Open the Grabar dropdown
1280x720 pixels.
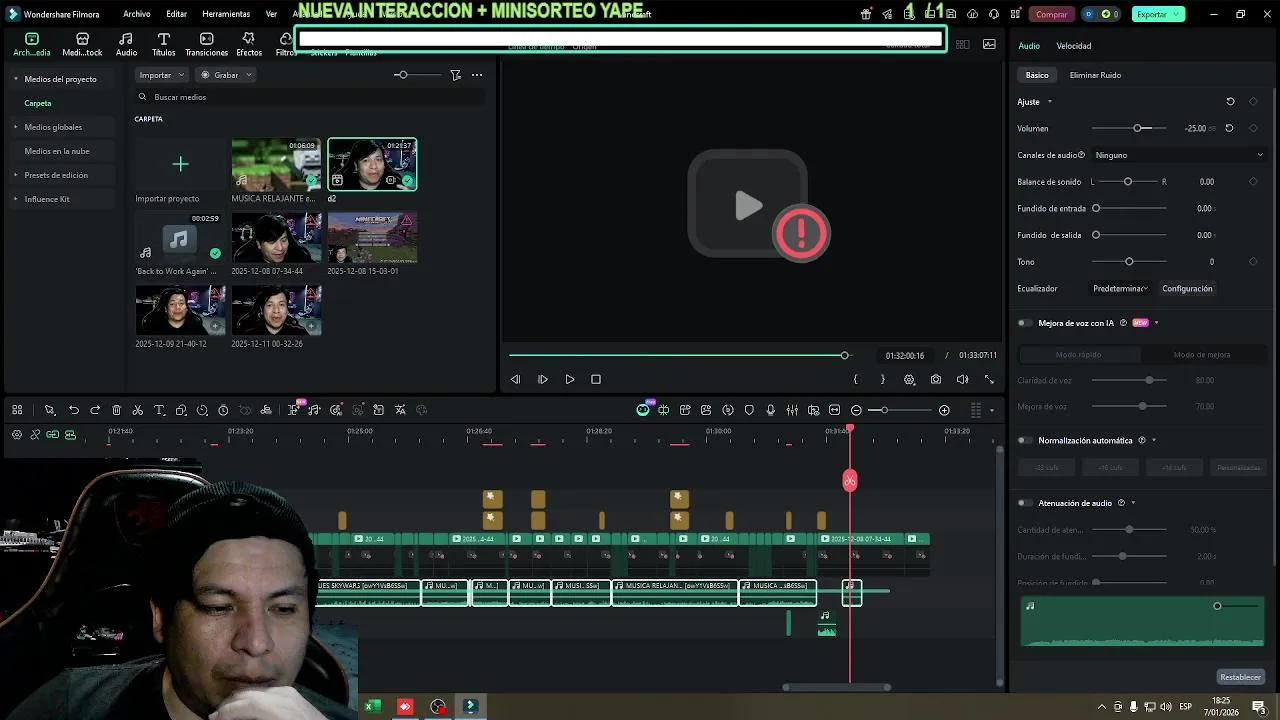227,75
